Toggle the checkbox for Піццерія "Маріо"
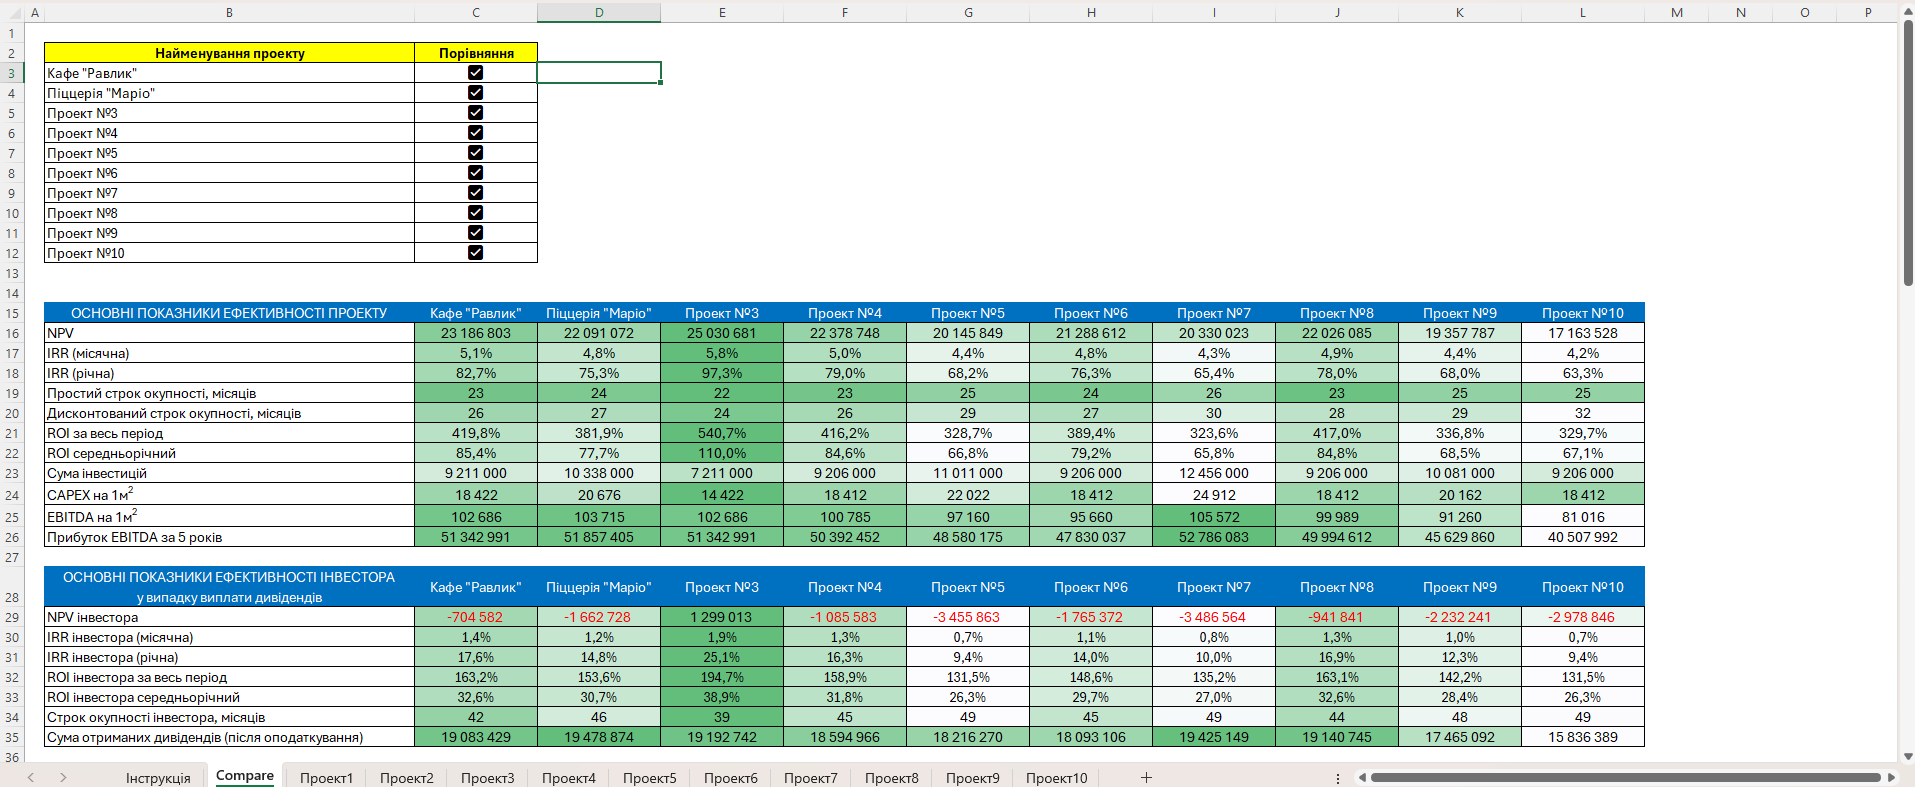This screenshot has height=787, width=1915. click(476, 93)
